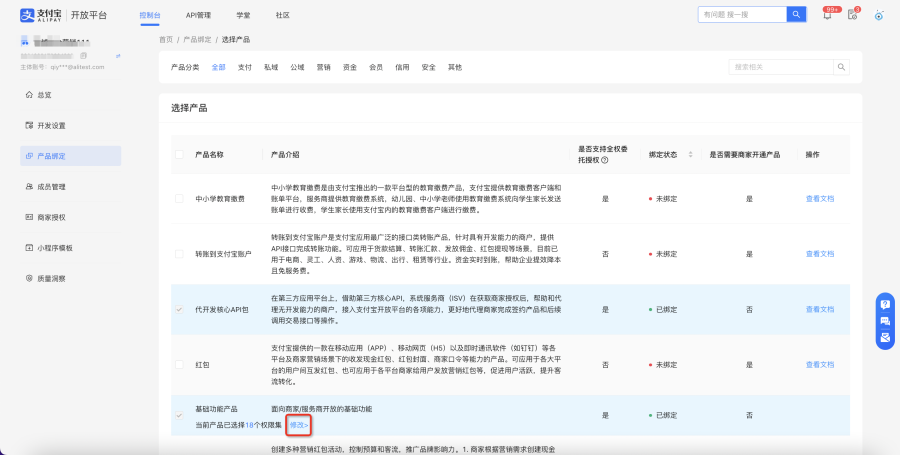The image size is (900, 455).
Task: Filter products by 其他 category
Action: pos(455,67)
